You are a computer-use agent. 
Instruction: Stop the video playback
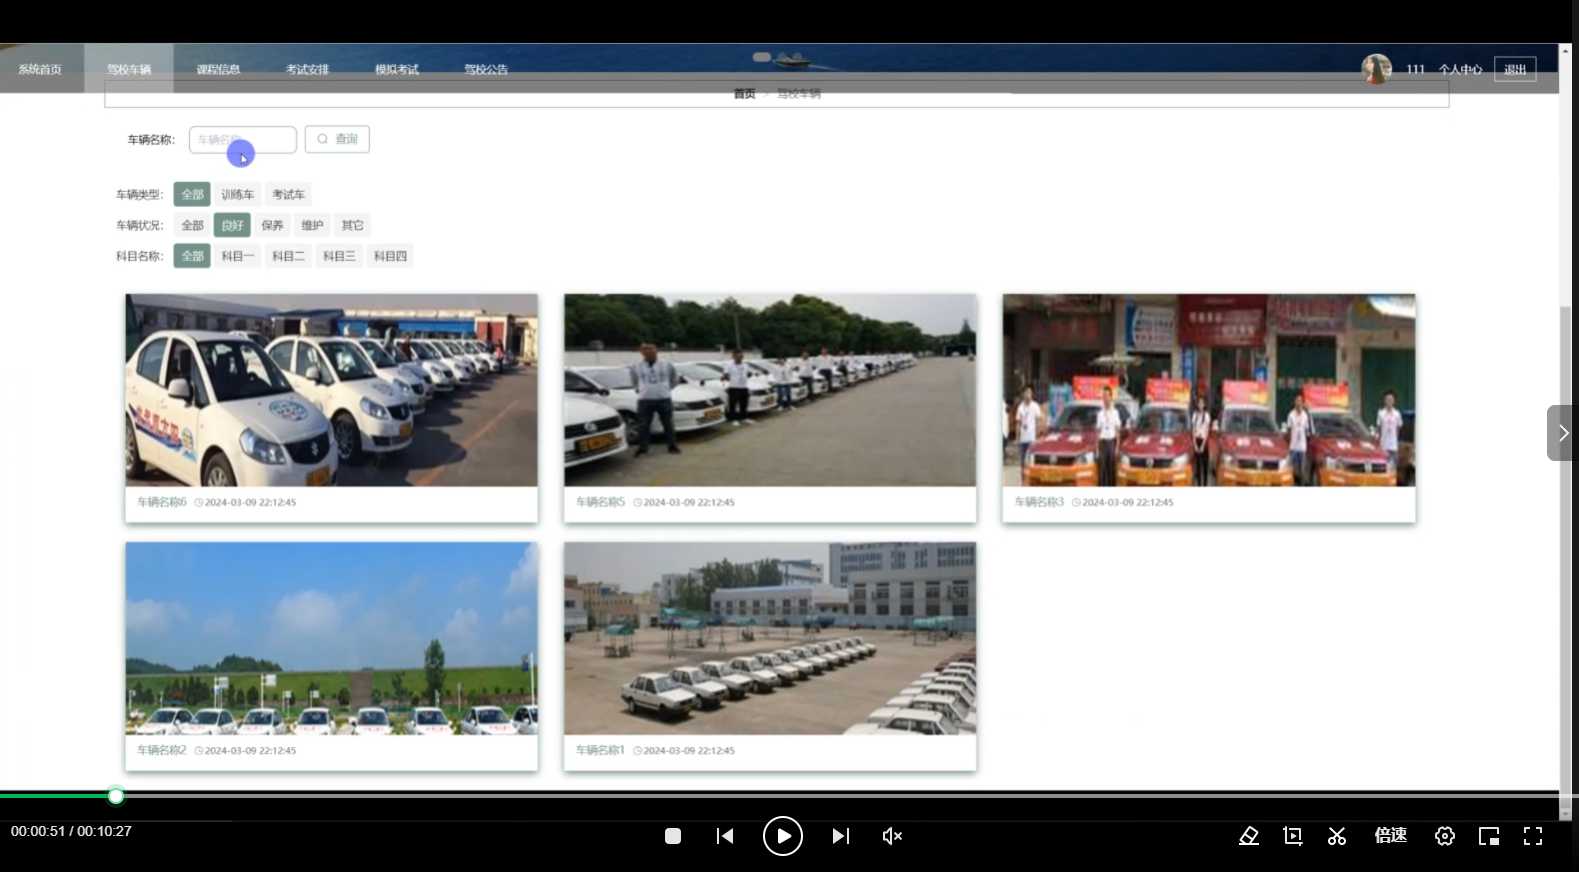[x=673, y=836]
